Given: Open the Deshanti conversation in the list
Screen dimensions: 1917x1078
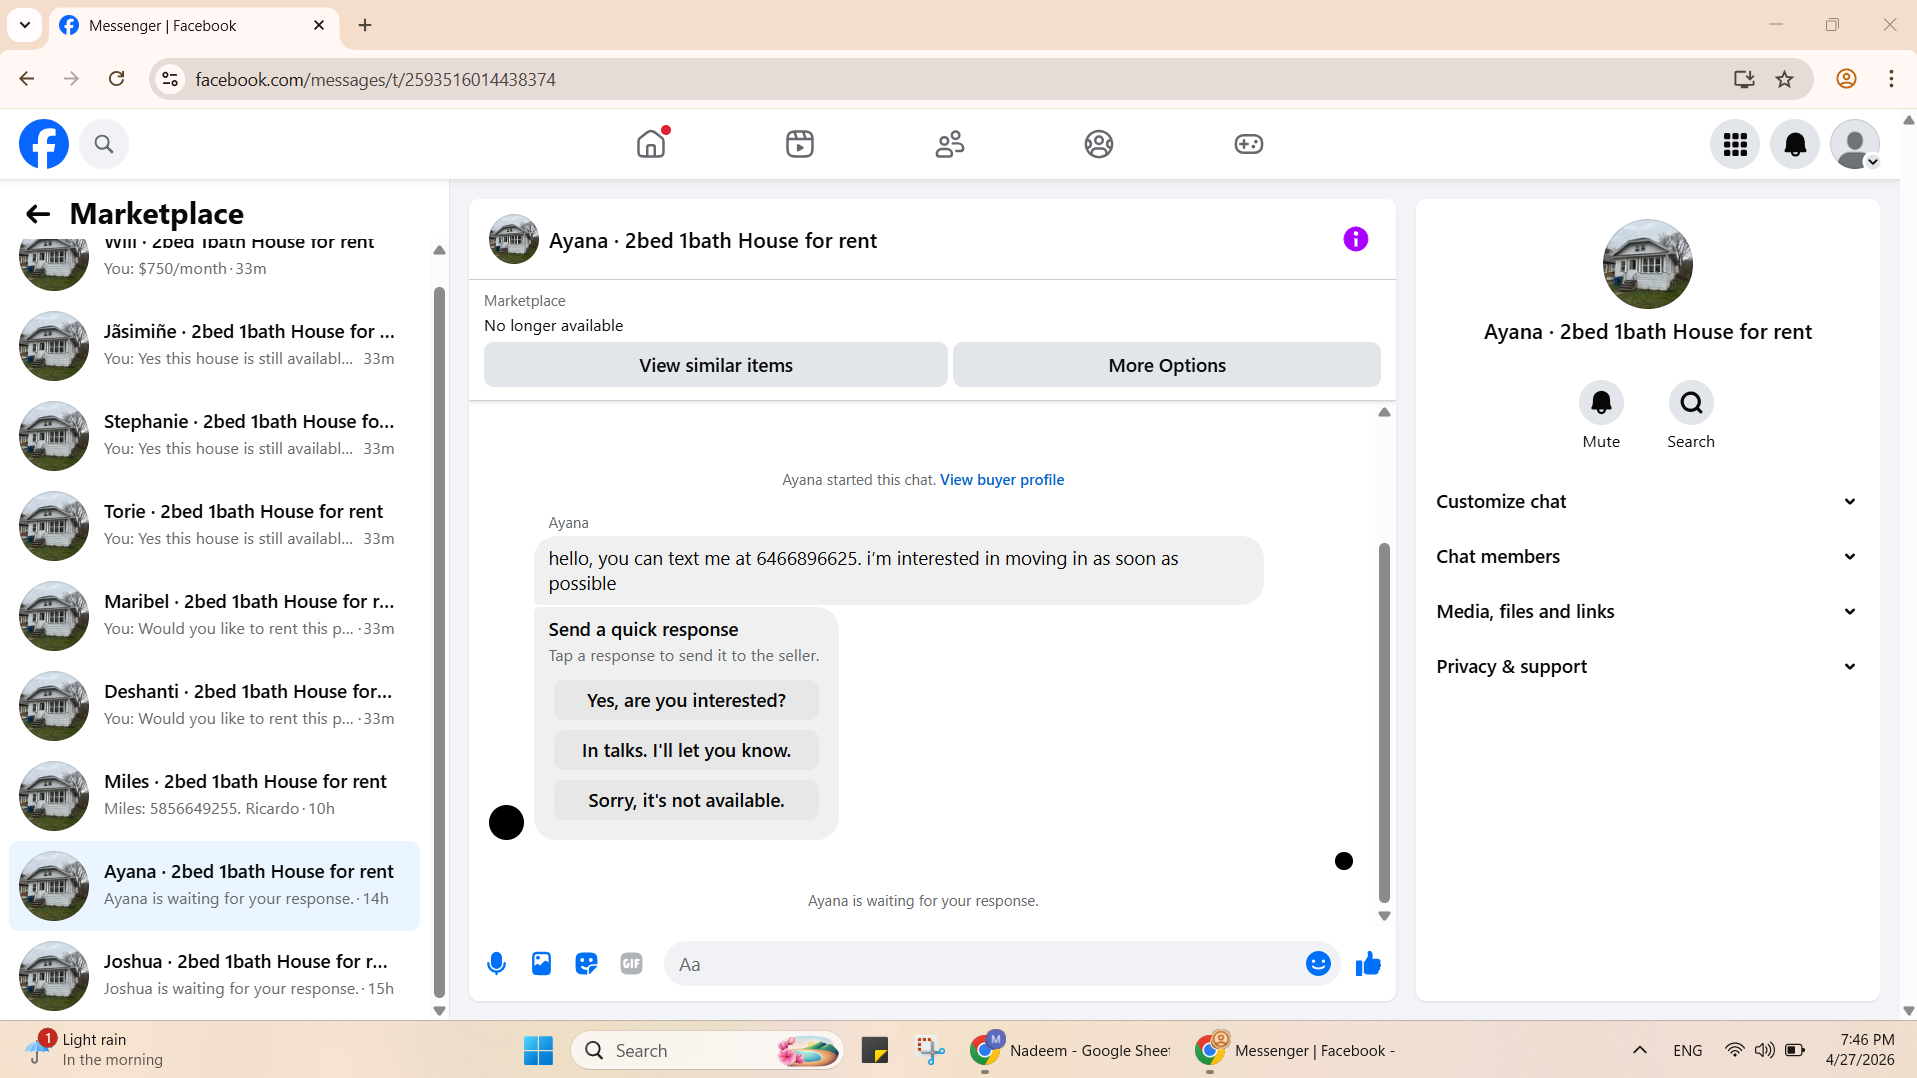Looking at the screenshot, I should pos(215,705).
